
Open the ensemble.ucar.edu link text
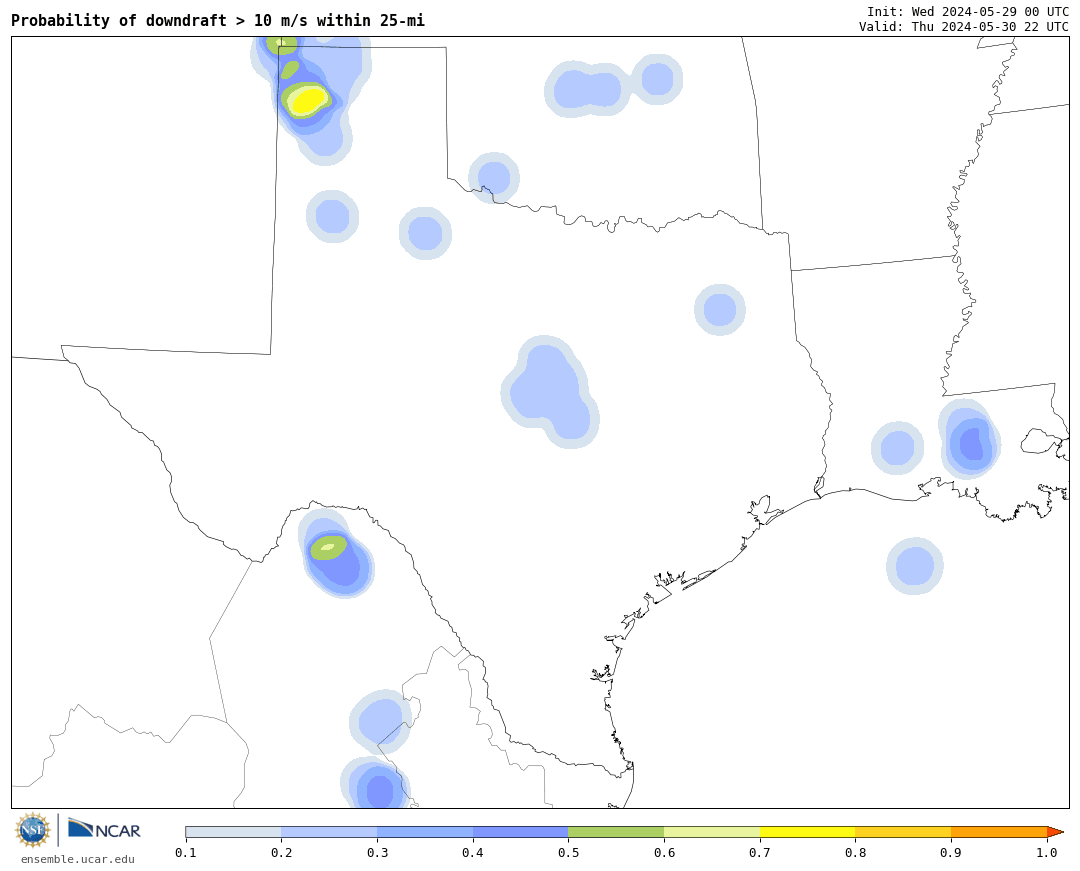78,859
